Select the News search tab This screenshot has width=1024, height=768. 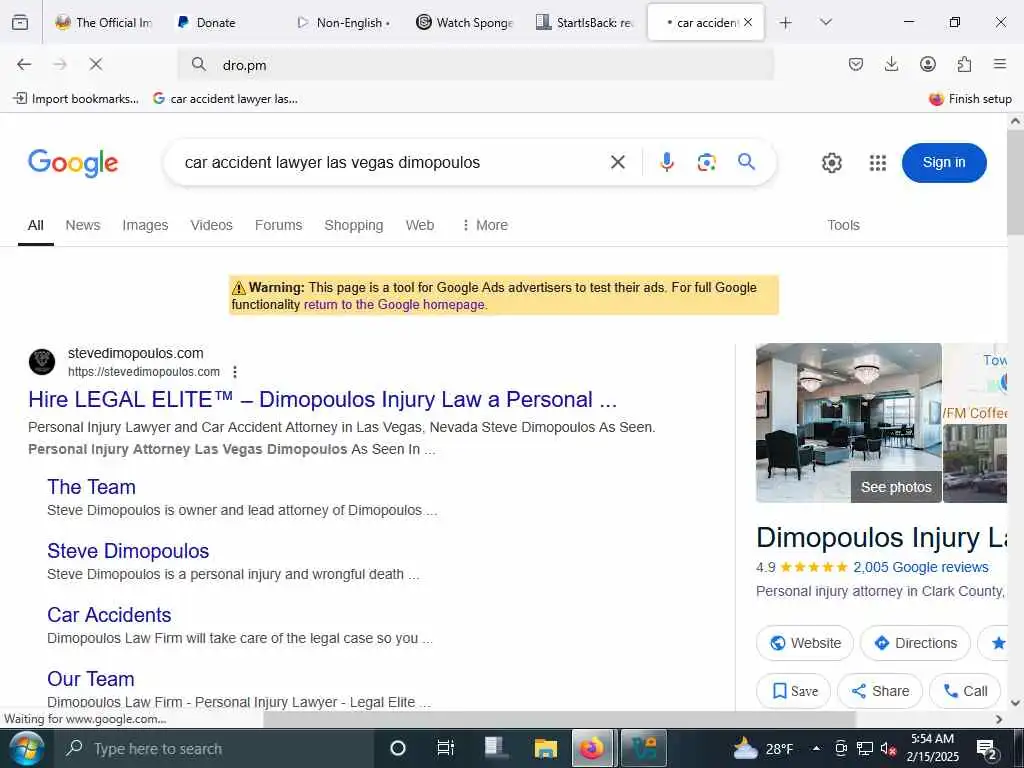point(83,225)
